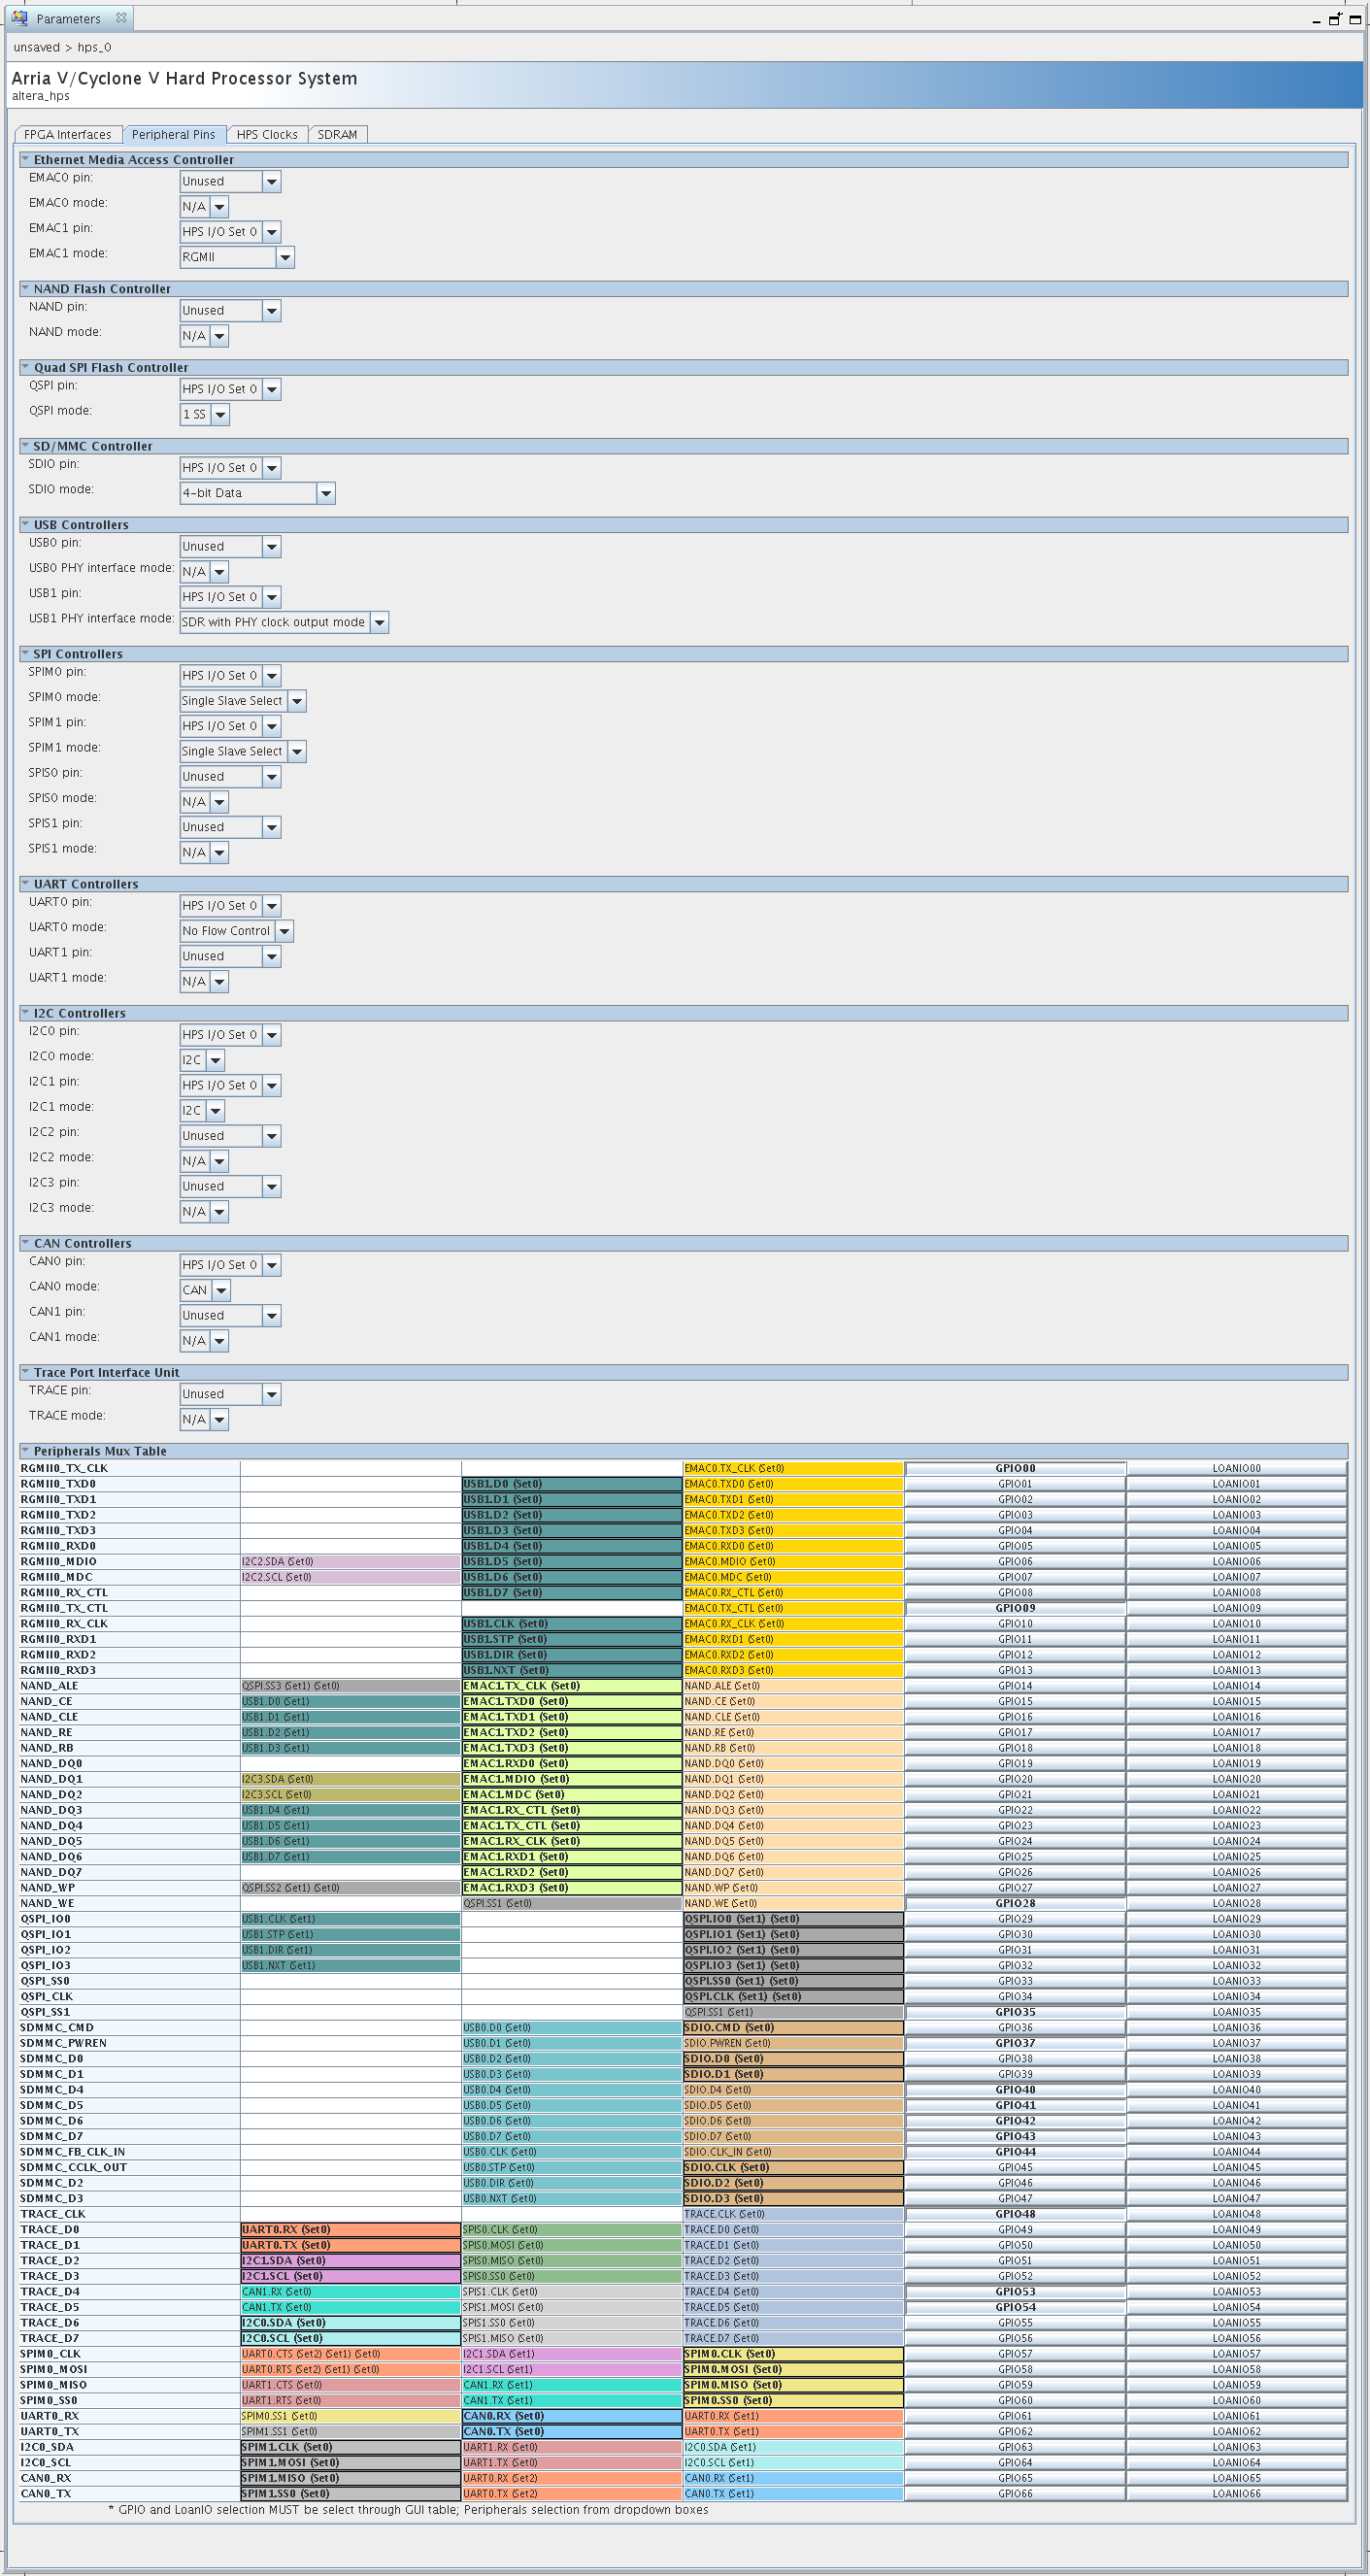
Task: Collapse the SPI Controllers section
Action: pyautogui.click(x=25, y=653)
